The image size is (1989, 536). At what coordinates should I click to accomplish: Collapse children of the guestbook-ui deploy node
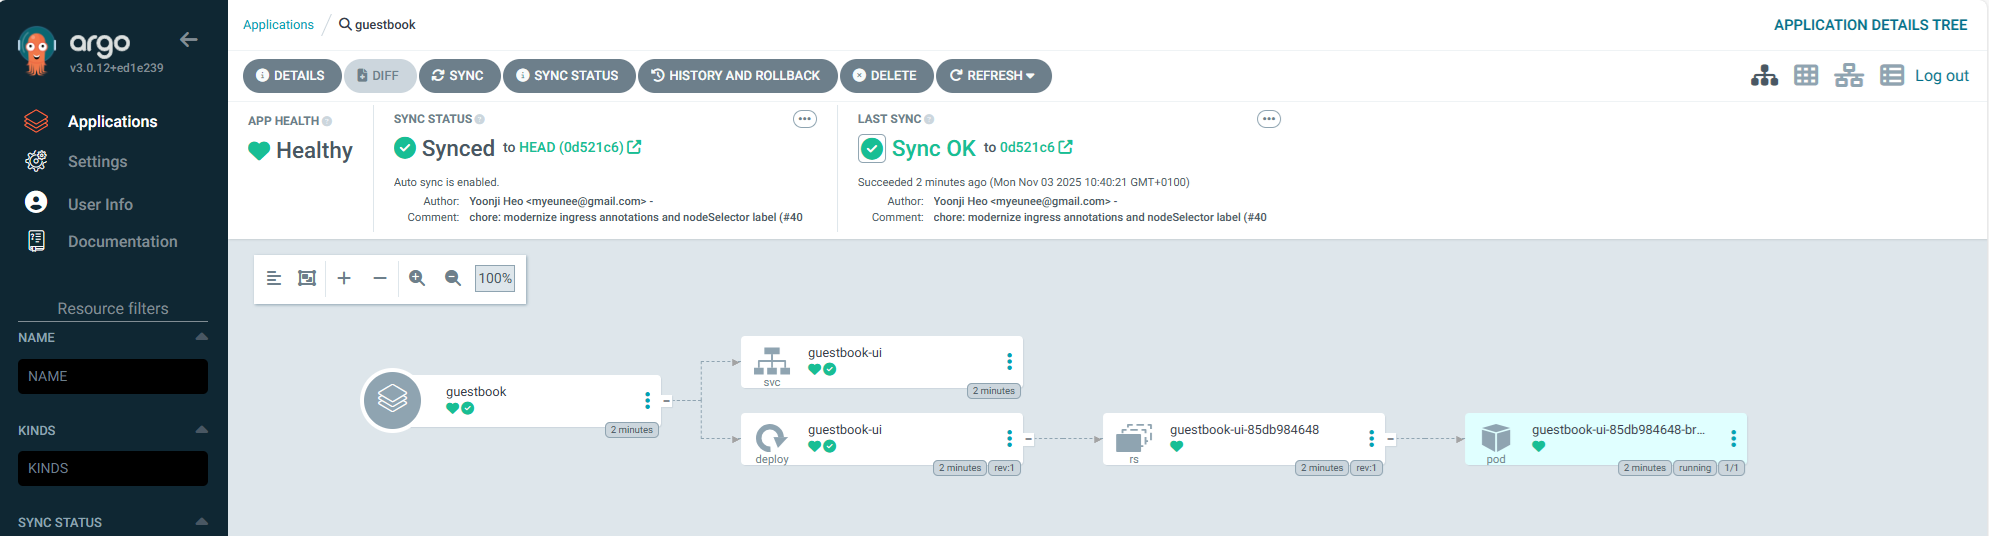(x=1028, y=439)
